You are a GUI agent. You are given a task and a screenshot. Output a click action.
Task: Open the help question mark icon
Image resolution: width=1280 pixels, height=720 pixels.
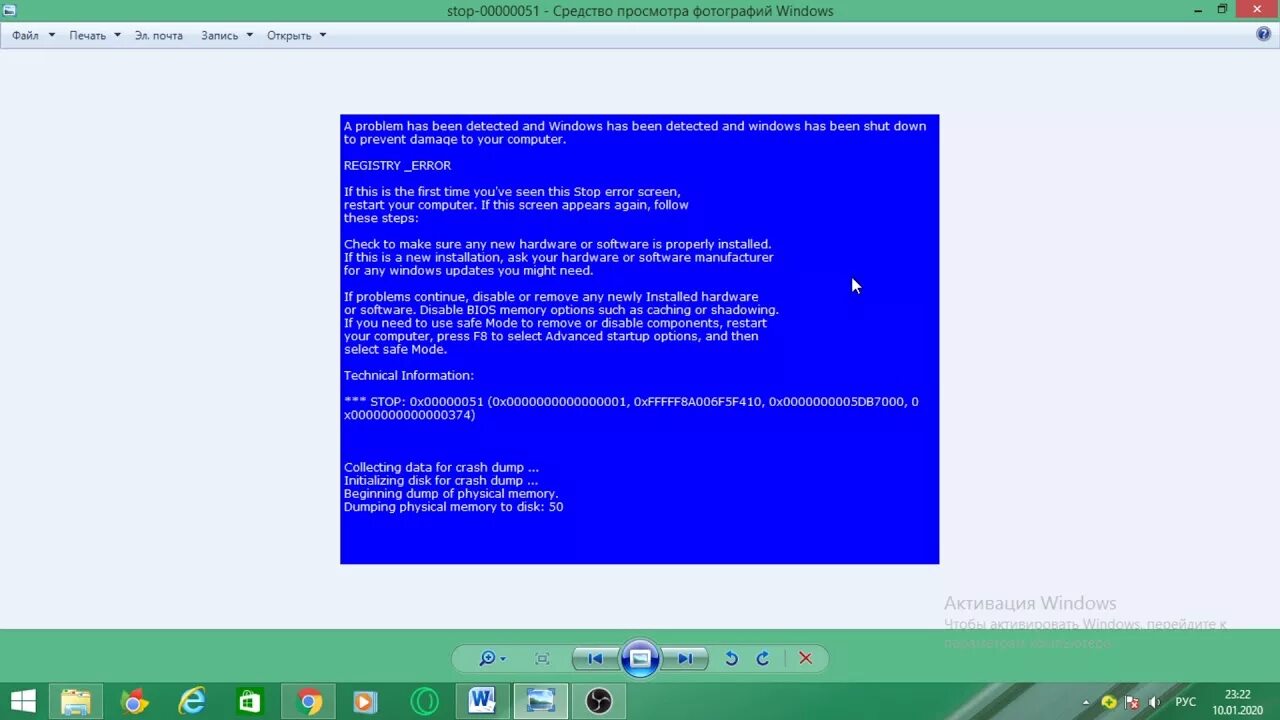coord(1263,34)
